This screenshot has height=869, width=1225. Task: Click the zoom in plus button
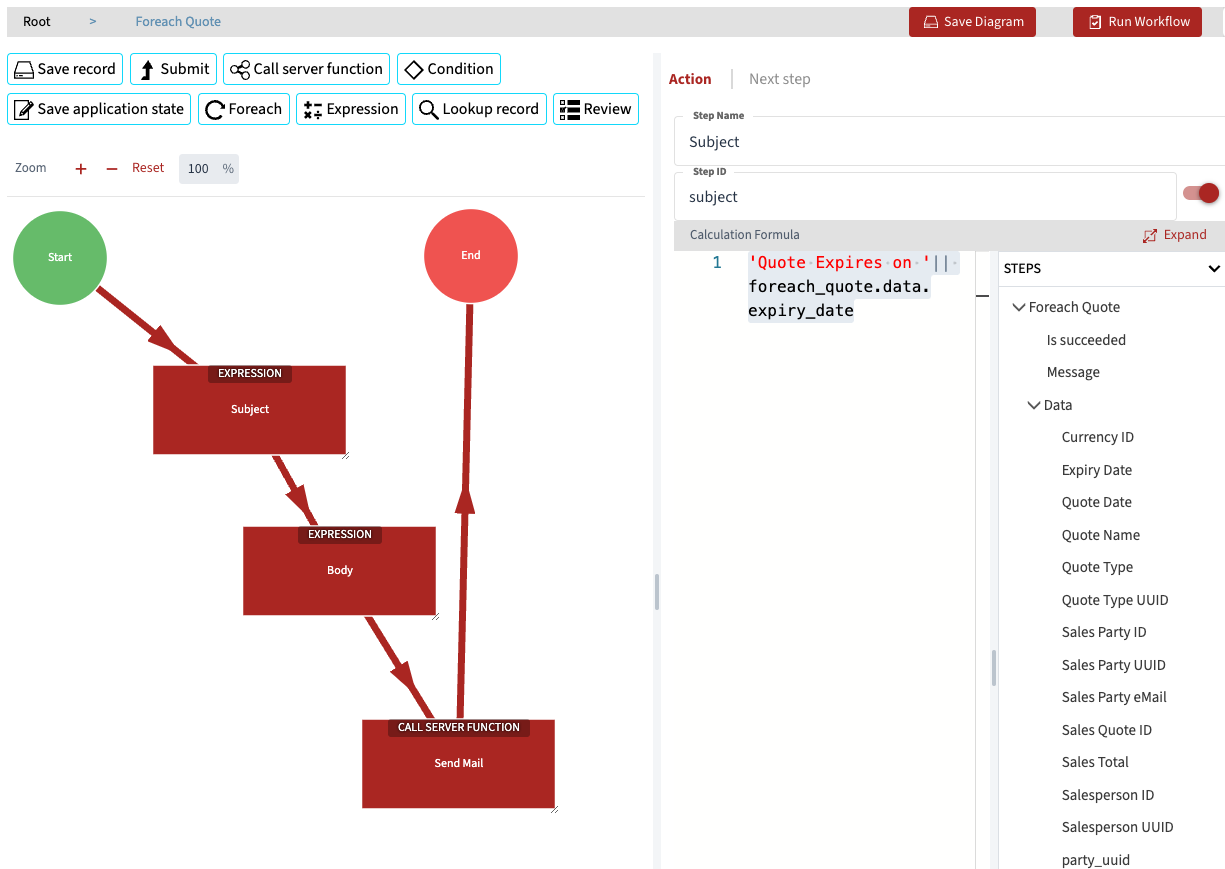81,169
